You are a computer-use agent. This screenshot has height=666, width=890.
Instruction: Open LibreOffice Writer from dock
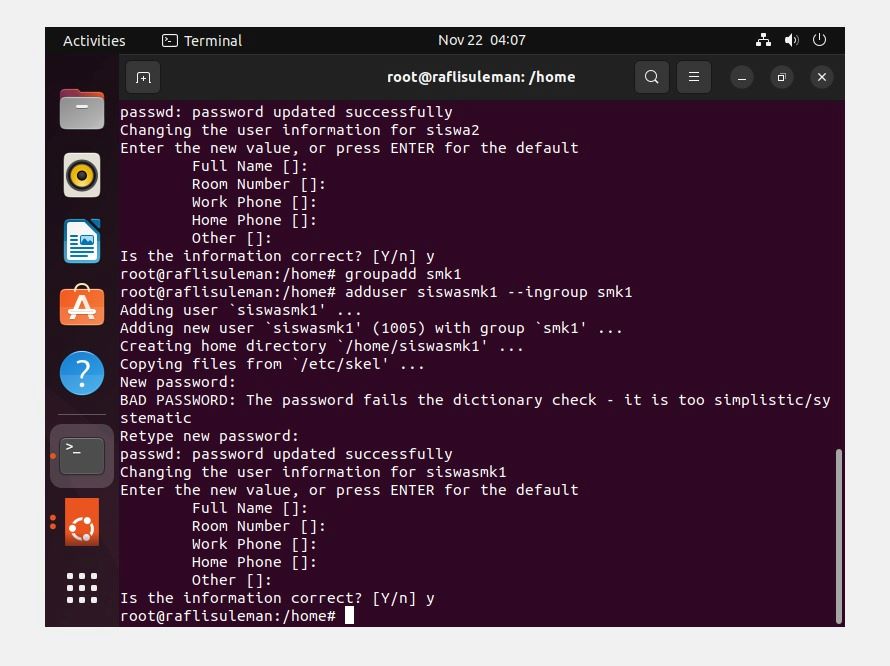coord(82,241)
